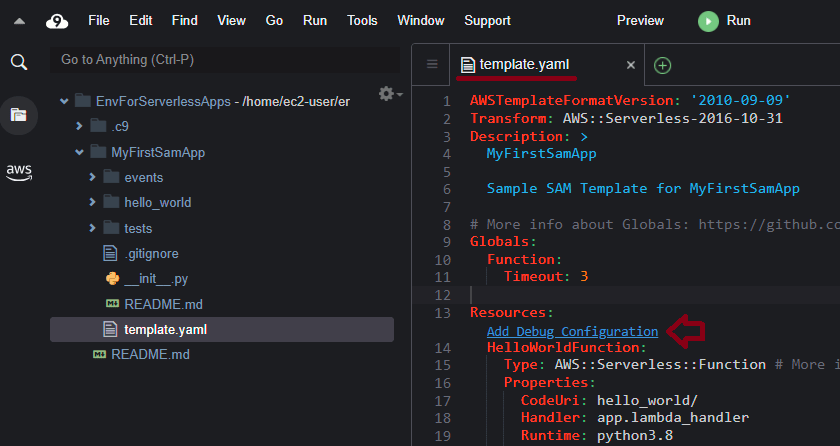Click the events folder icon
Image resolution: width=840 pixels, height=446 pixels.
click(111, 177)
